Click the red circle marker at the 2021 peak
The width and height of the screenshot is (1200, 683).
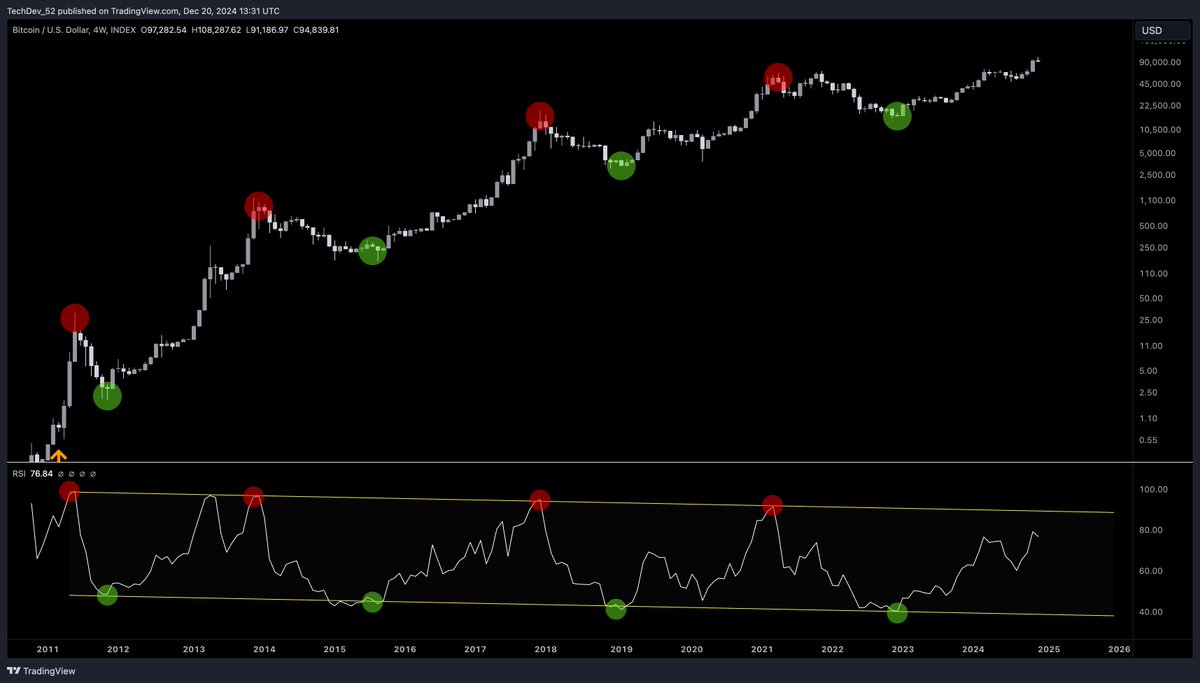point(778,78)
